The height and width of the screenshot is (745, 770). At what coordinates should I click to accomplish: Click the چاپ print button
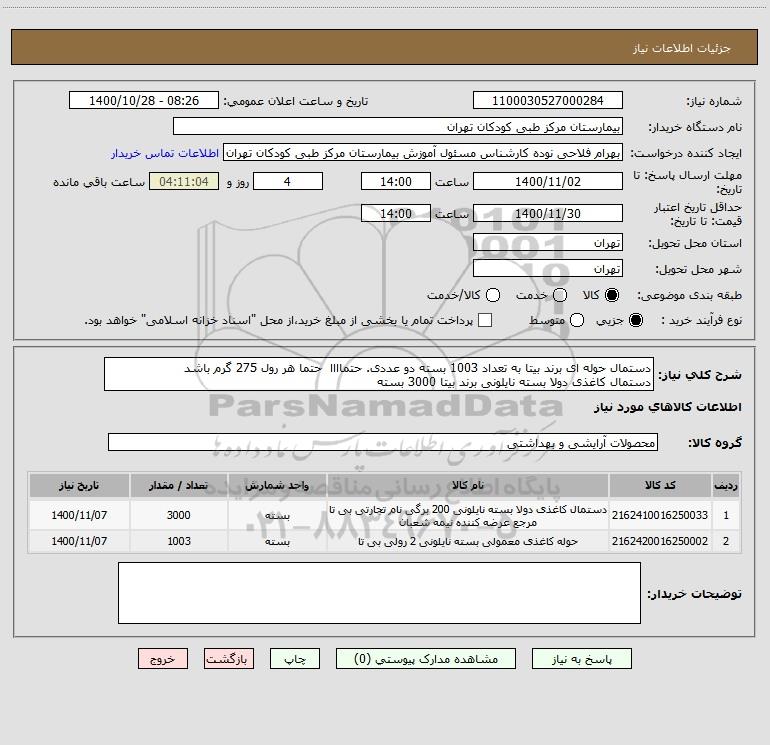pos(296,659)
